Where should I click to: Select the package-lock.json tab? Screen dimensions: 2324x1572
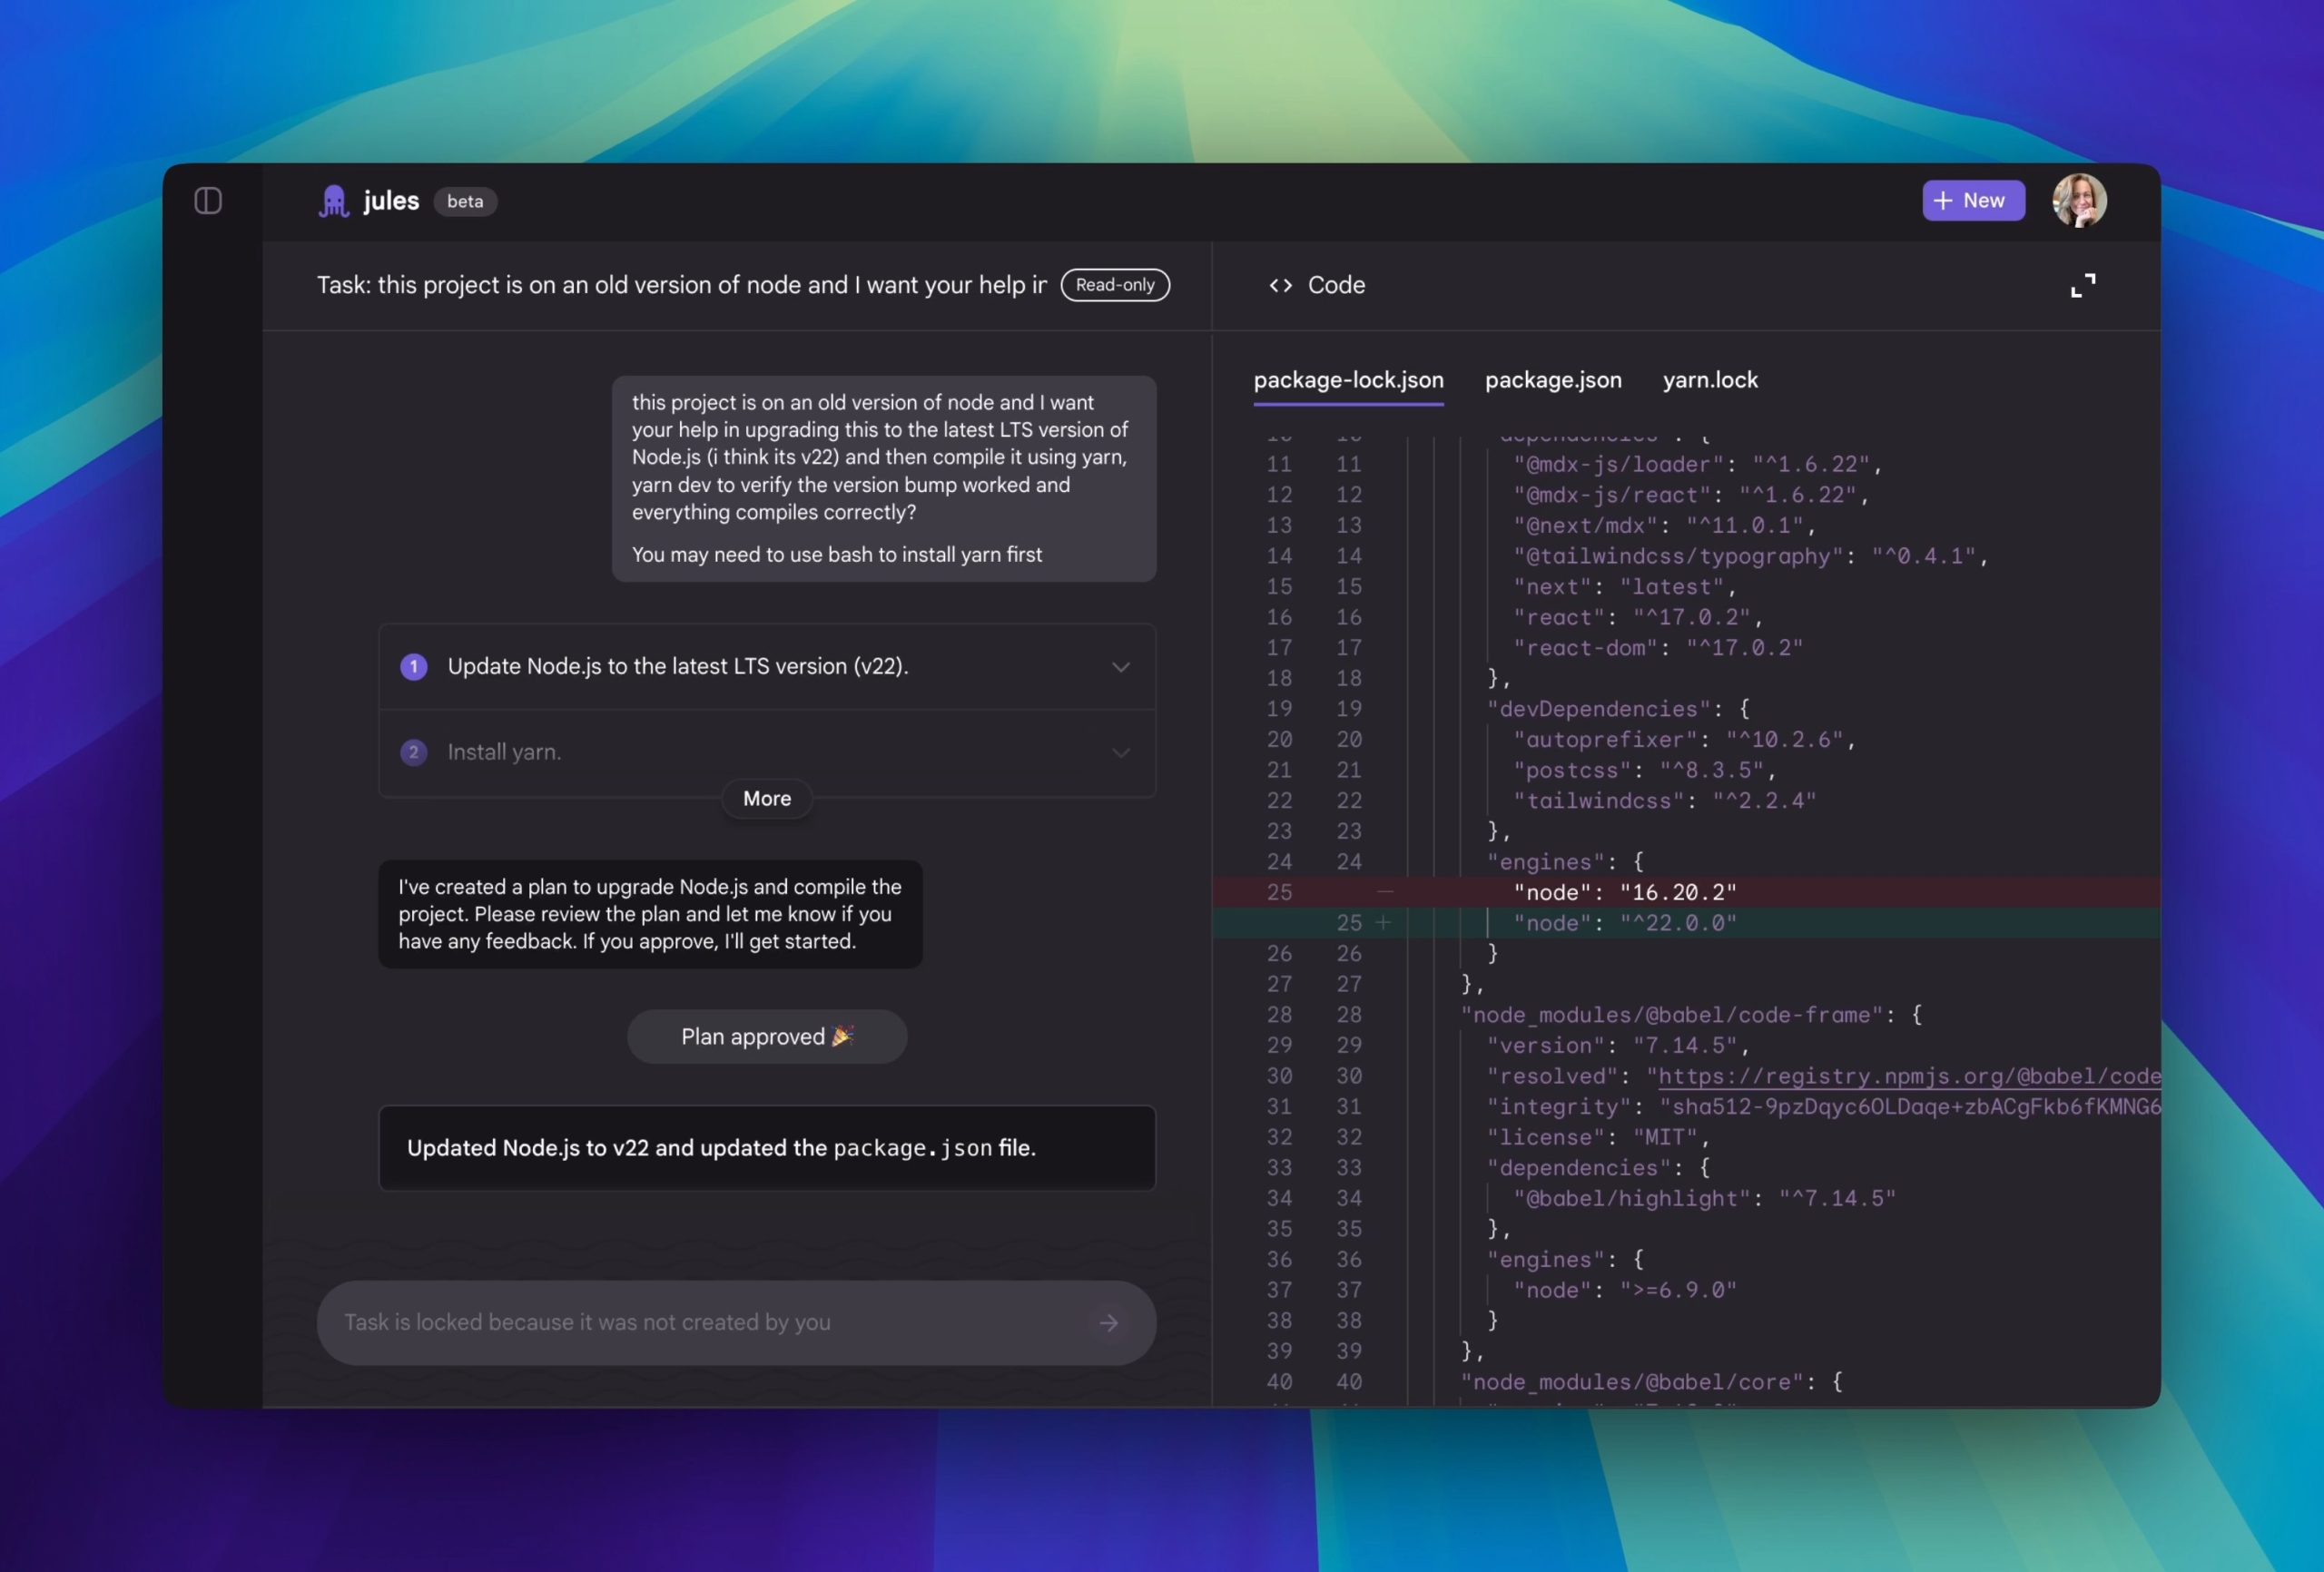1348,380
